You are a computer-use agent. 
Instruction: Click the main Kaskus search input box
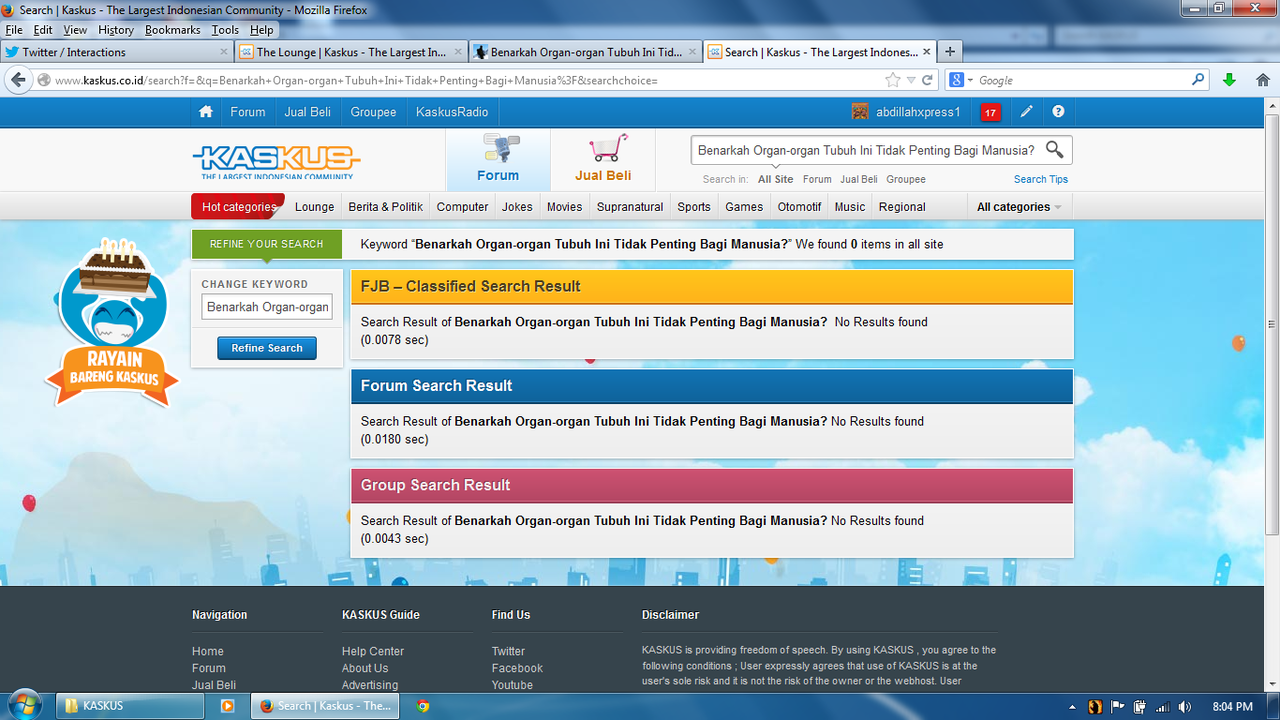pos(866,150)
